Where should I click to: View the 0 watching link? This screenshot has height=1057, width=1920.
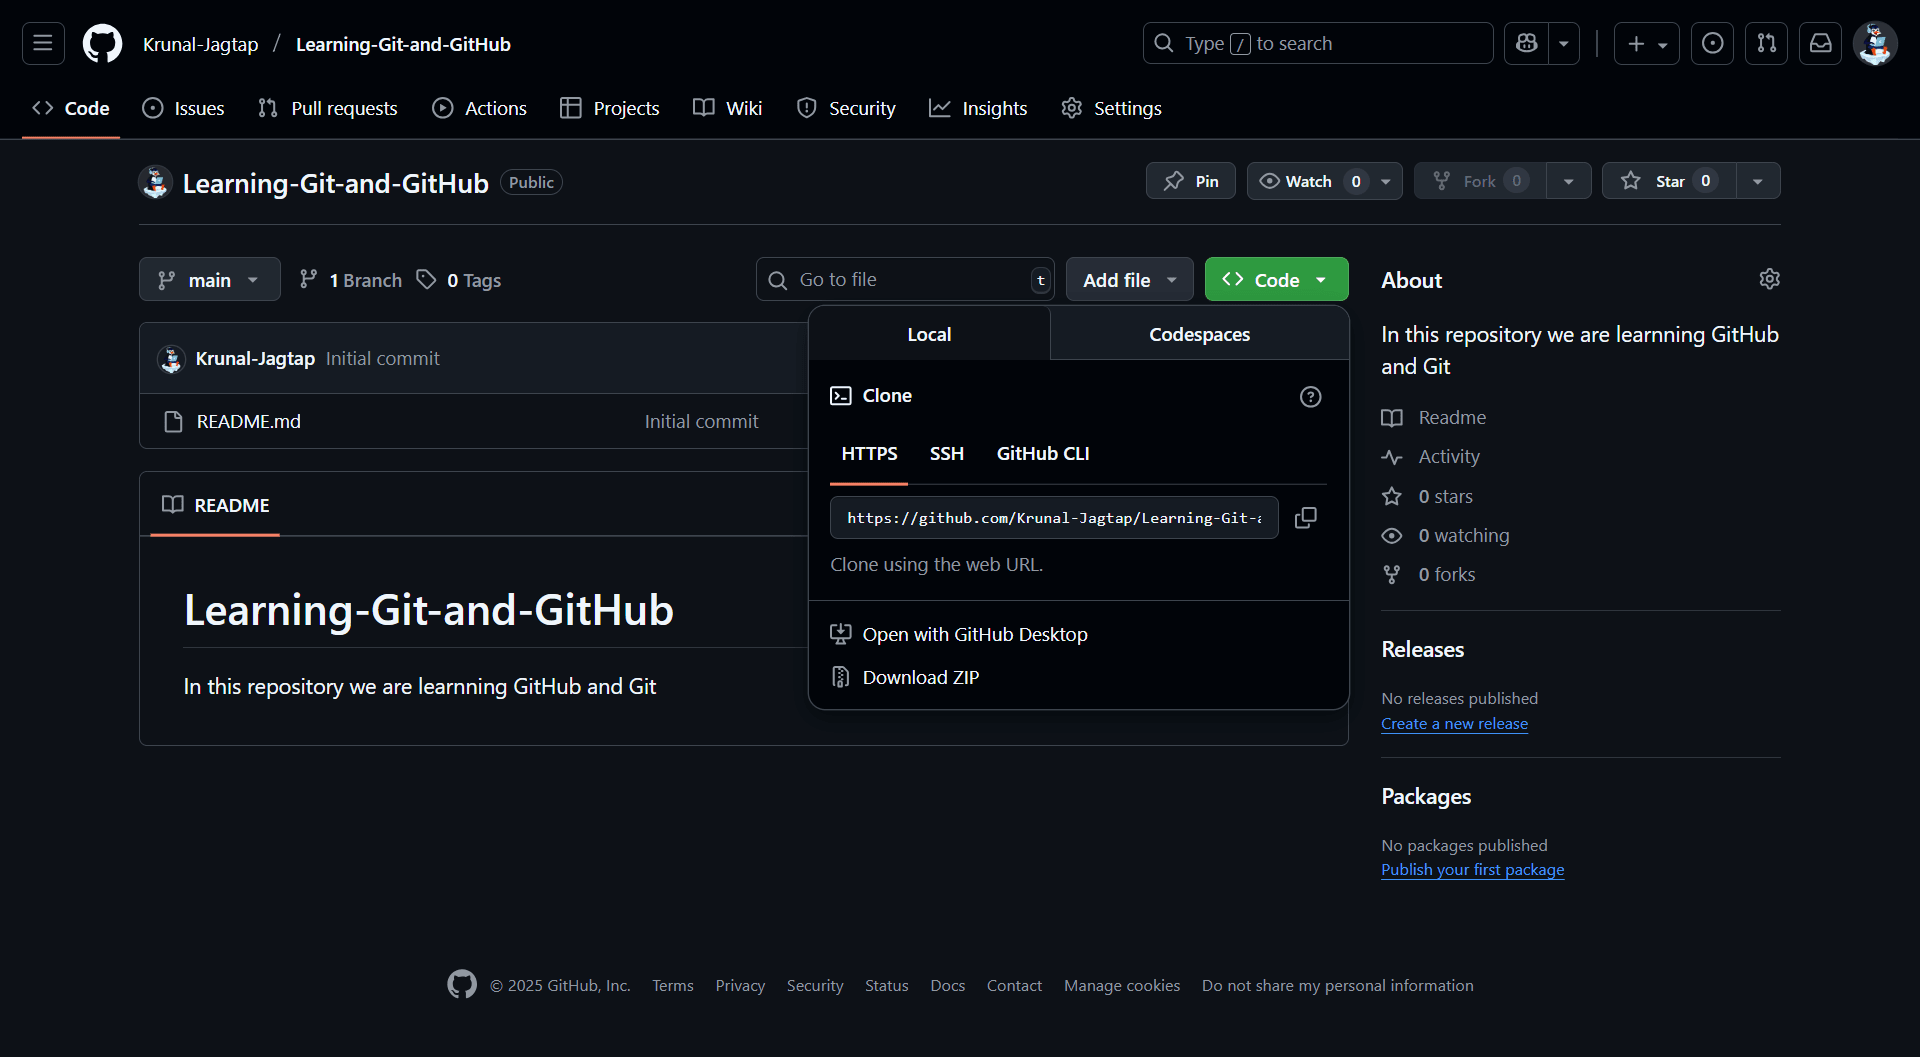(x=1445, y=535)
